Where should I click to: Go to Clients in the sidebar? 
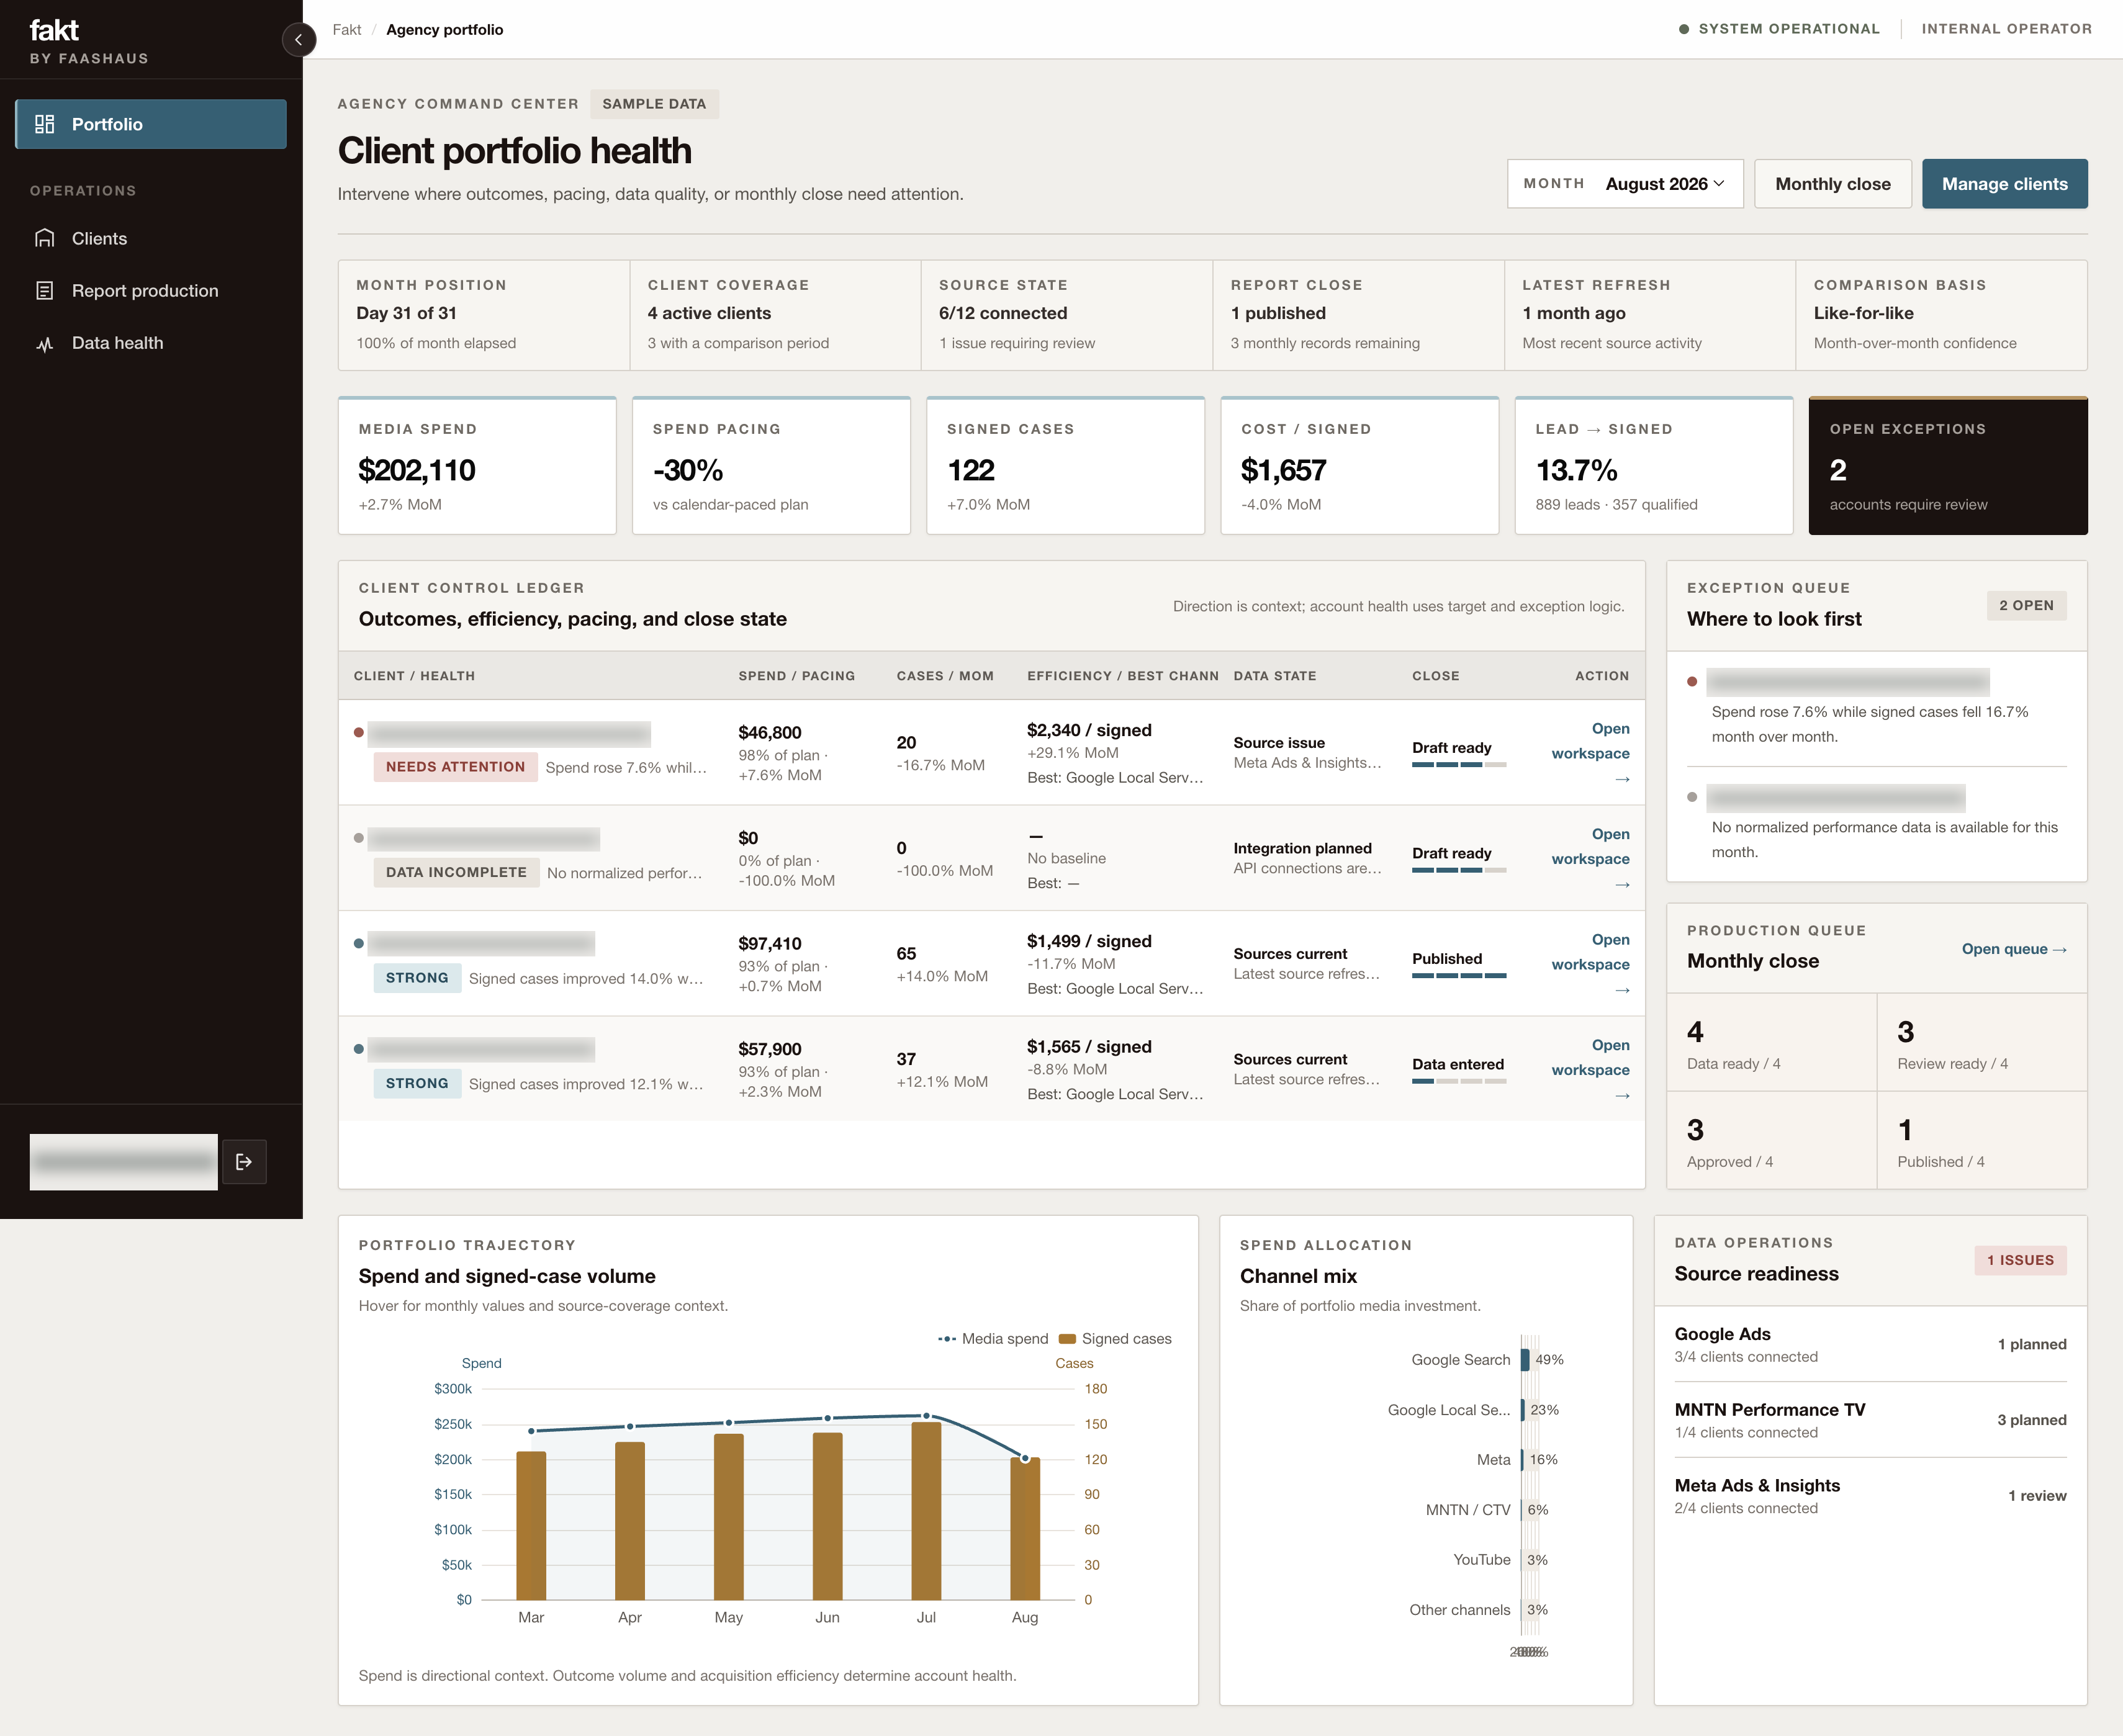pyautogui.click(x=151, y=238)
